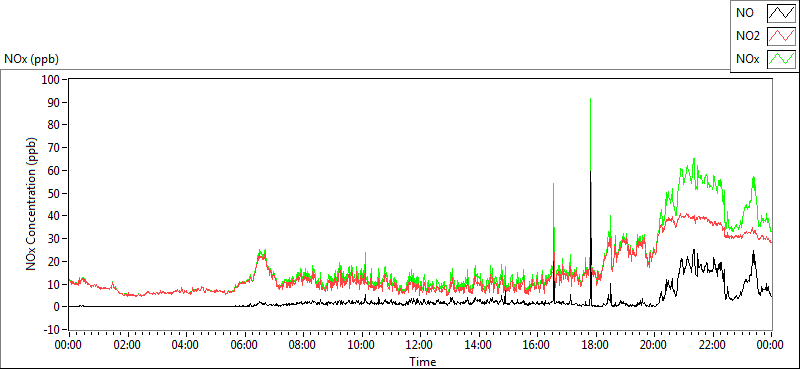Click the 10:00 time axis marker
Viewport: 800px width, 369px height.
coord(361,345)
